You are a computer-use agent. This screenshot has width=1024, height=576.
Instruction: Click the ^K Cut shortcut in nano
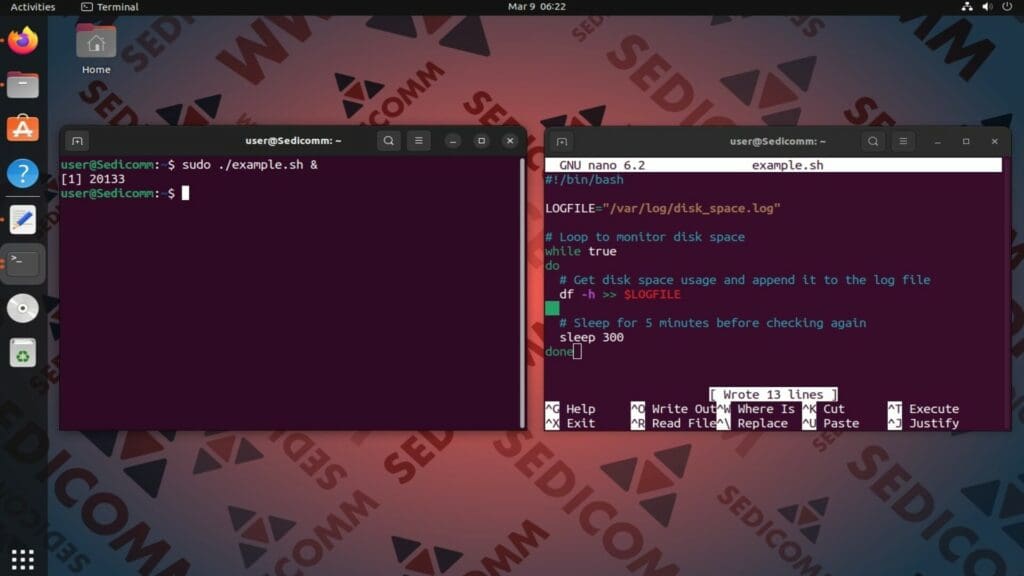(824, 409)
